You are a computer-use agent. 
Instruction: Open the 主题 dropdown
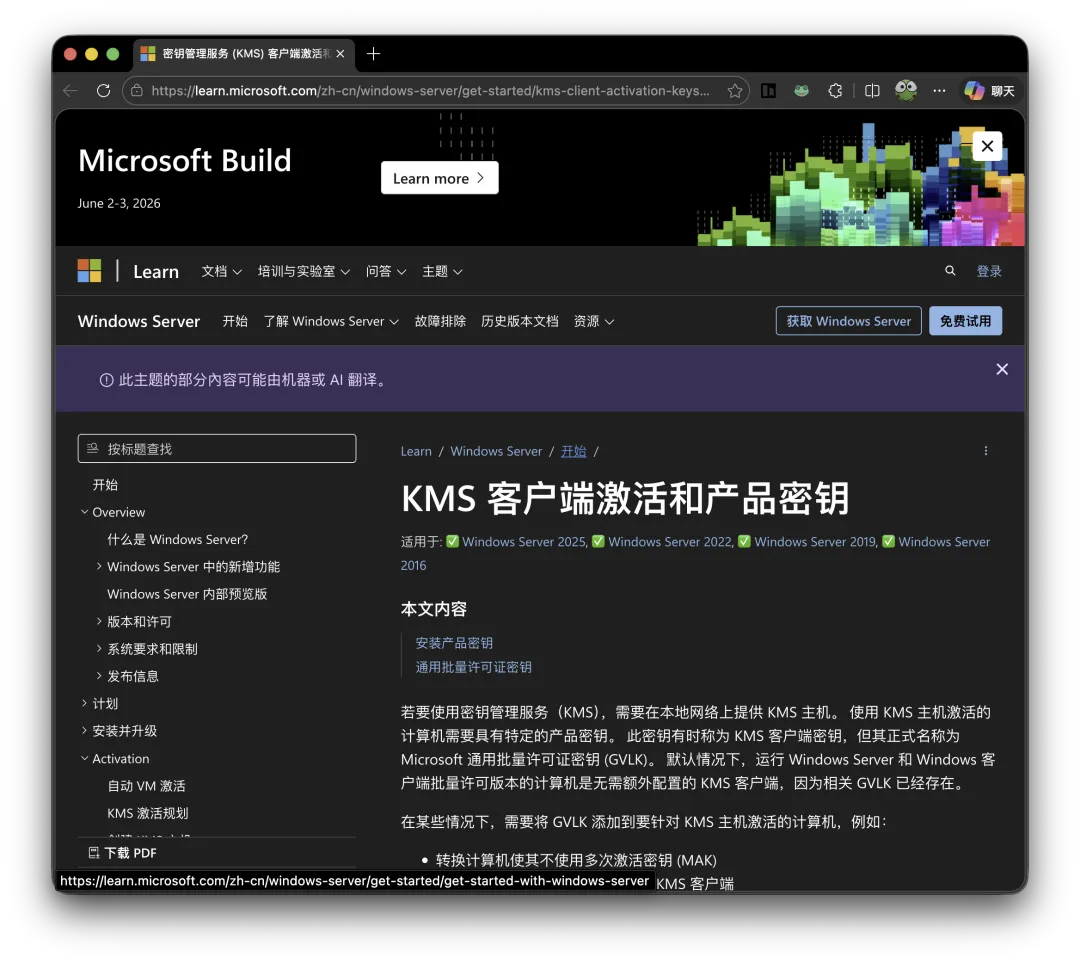(x=442, y=271)
